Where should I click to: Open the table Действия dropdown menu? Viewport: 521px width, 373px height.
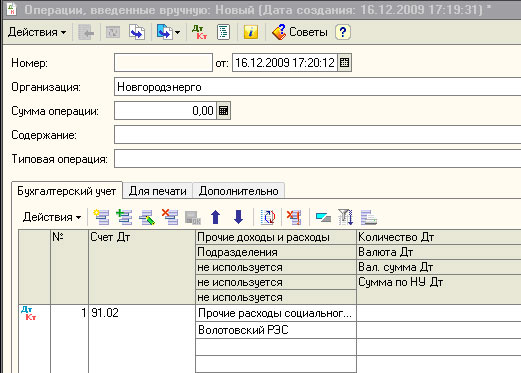click(52, 217)
